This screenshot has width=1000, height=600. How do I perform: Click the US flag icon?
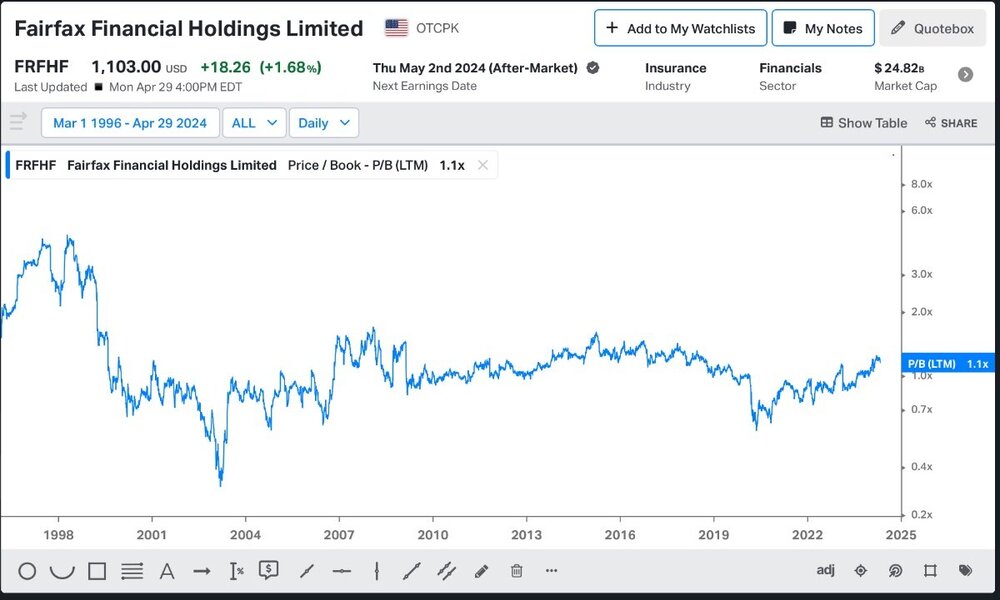396,28
